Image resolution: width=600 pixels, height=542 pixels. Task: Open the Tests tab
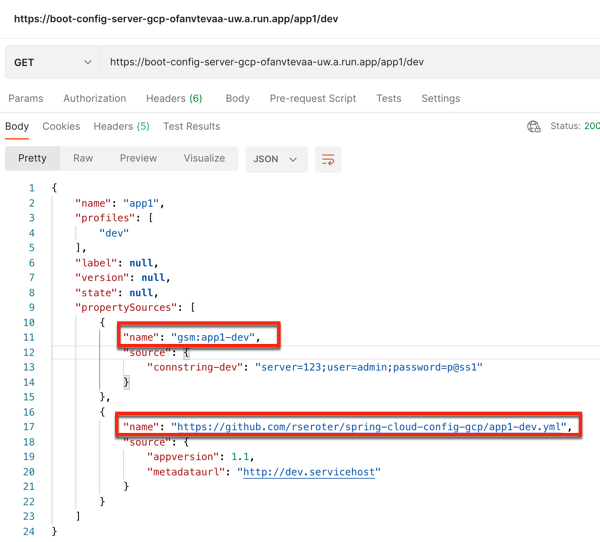pyautogui.click(x=389, y=99)
